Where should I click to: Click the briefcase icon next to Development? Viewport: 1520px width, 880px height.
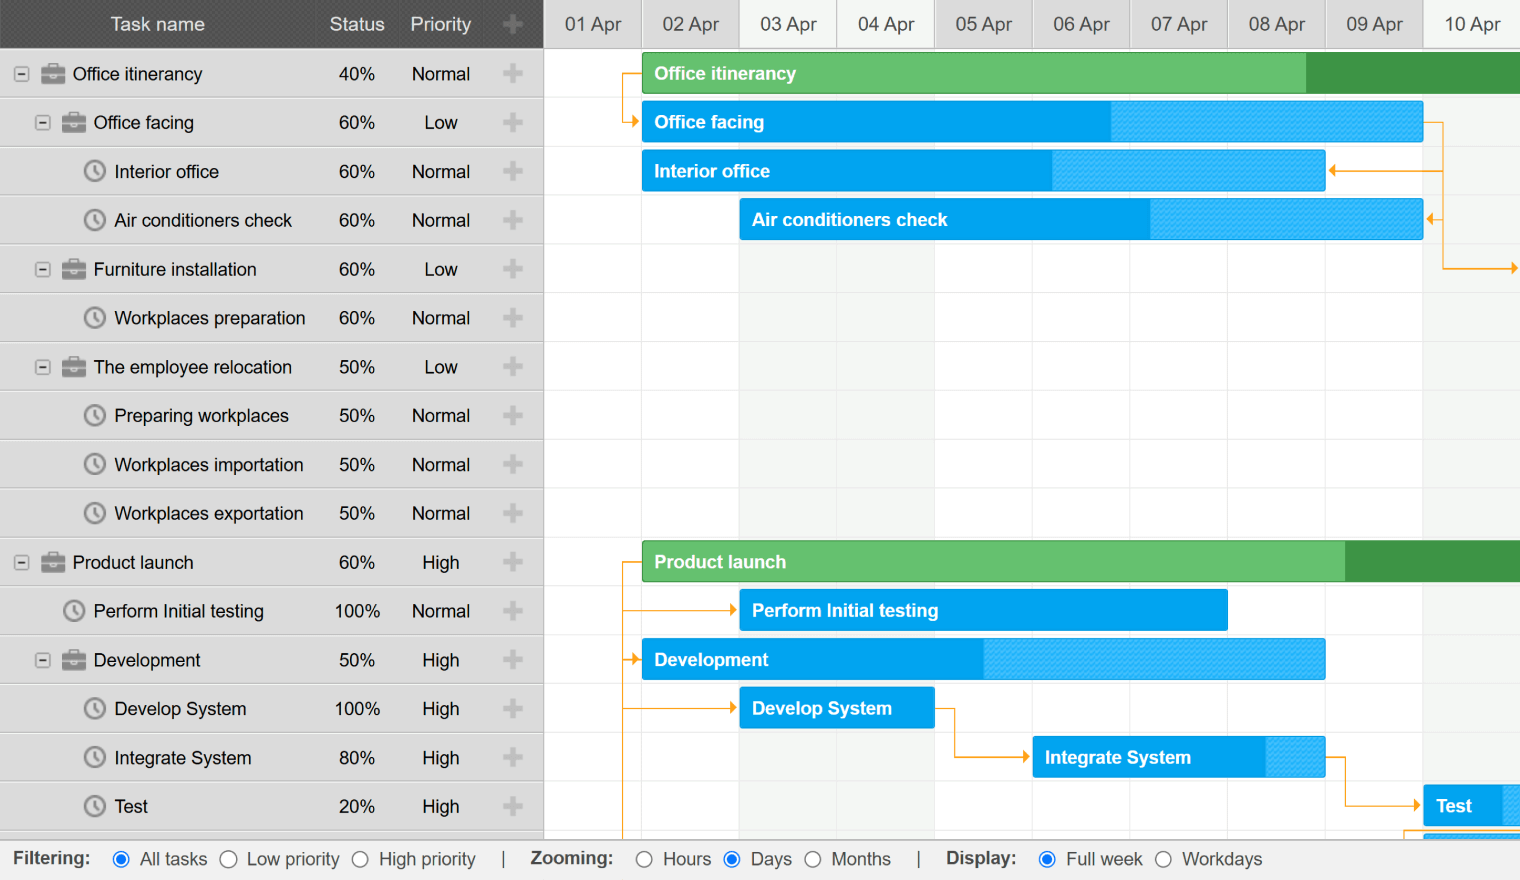tap(74, 660)
